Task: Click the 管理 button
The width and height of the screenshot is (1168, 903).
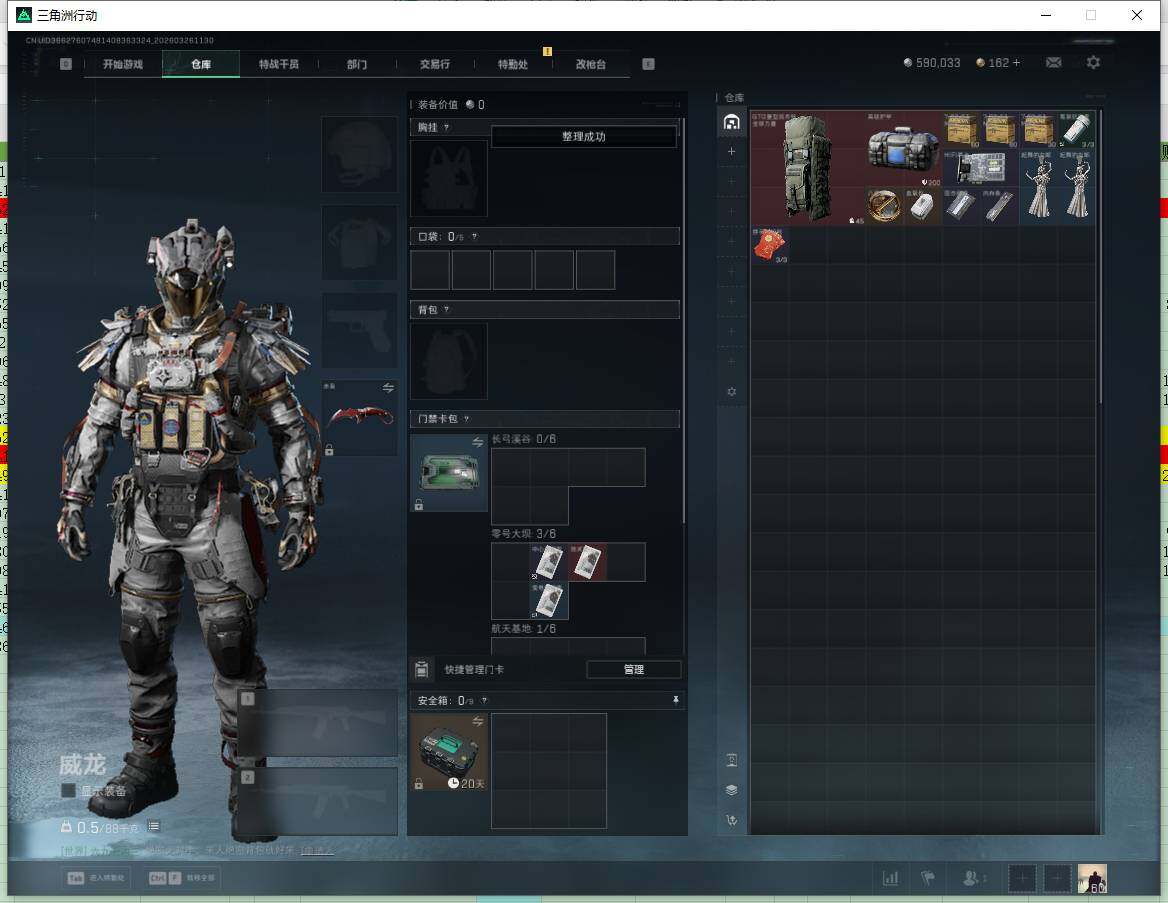Action: (634, 669)
